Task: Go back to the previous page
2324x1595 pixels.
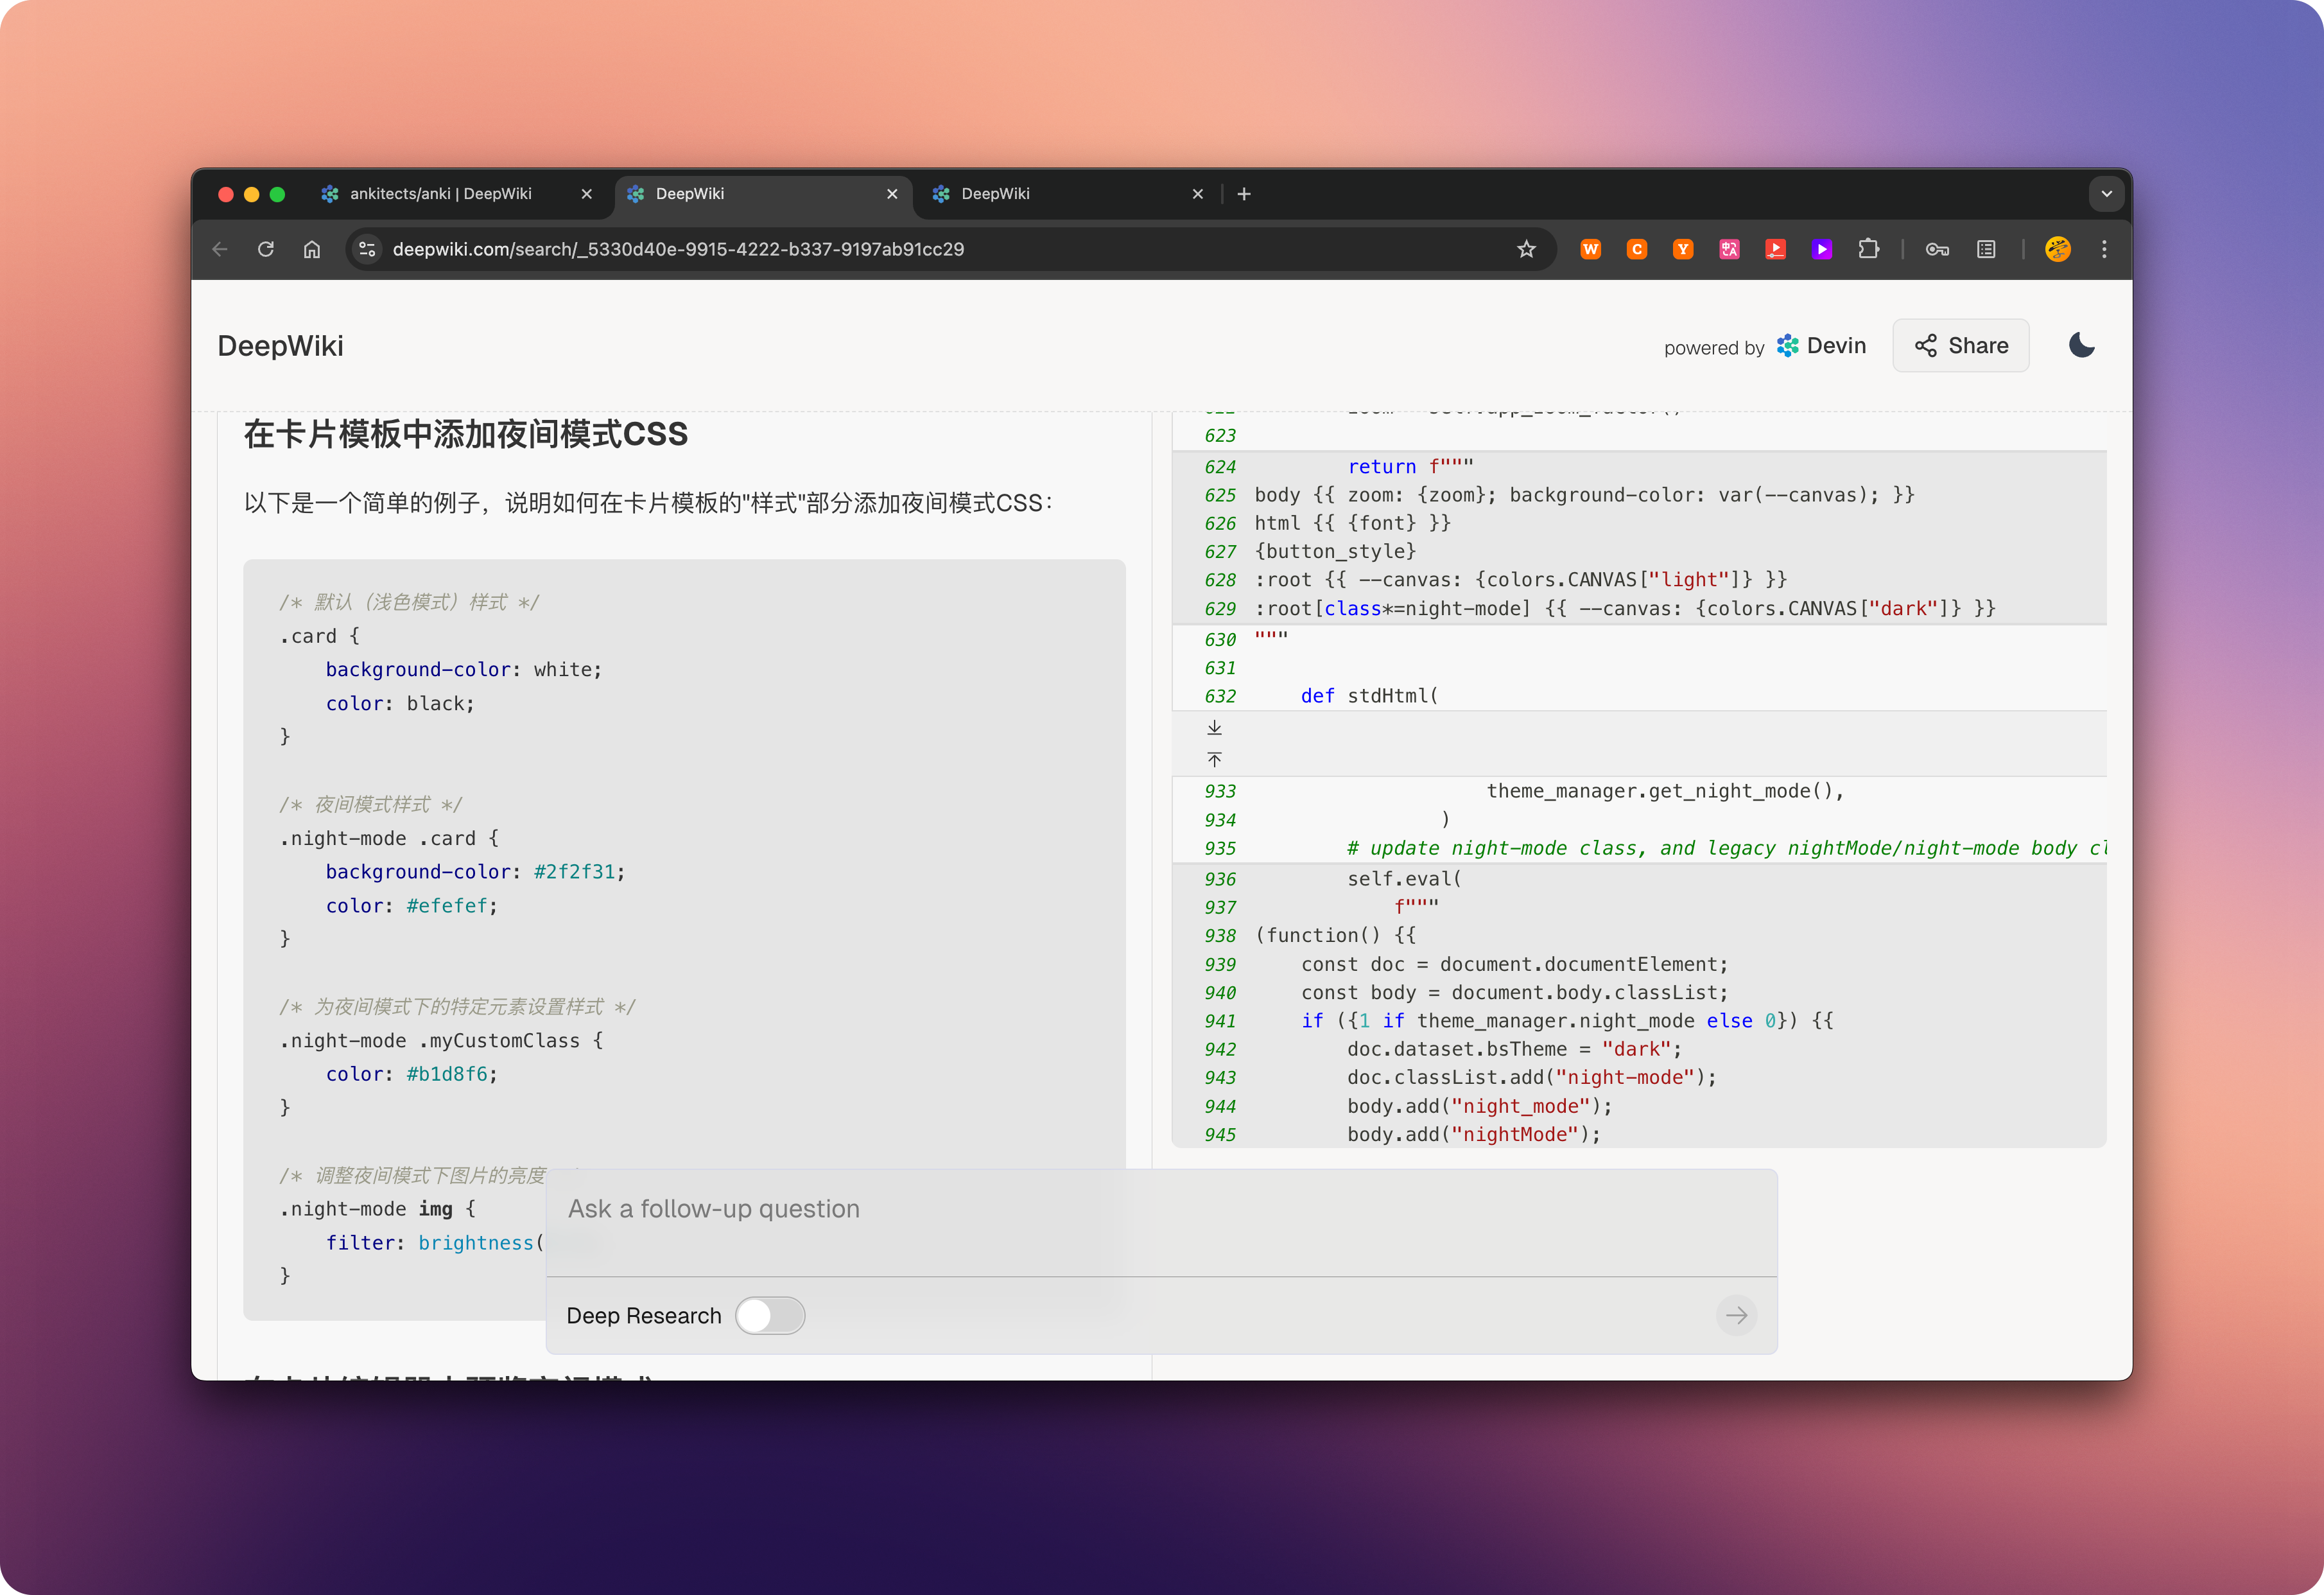Action: pyautogui.click(x=220, y=249)
